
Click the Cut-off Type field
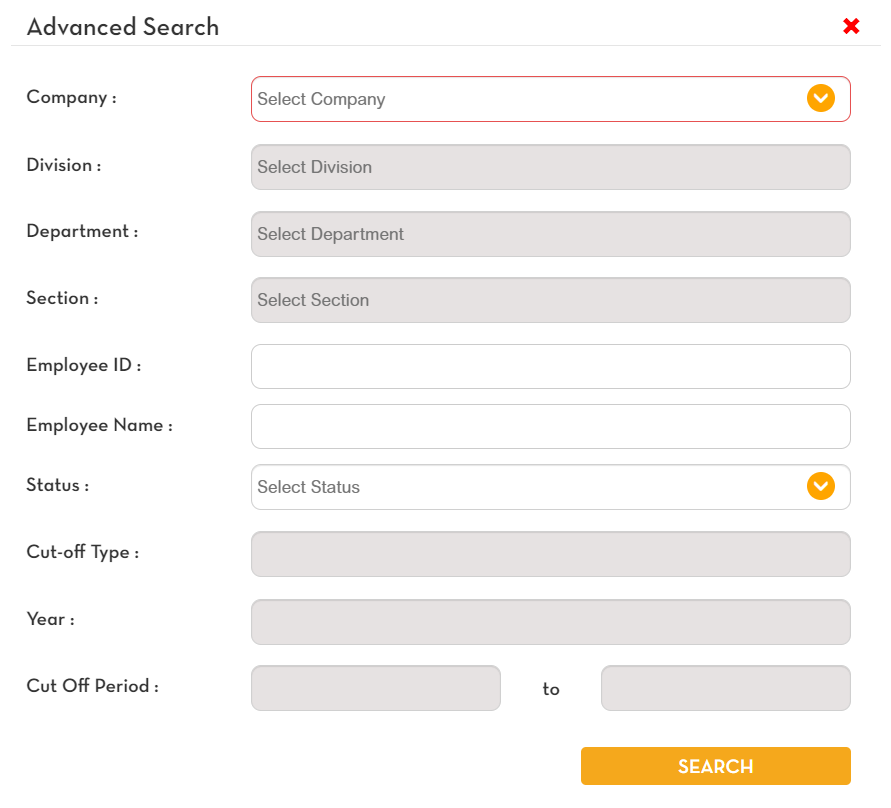pos(551,554)
